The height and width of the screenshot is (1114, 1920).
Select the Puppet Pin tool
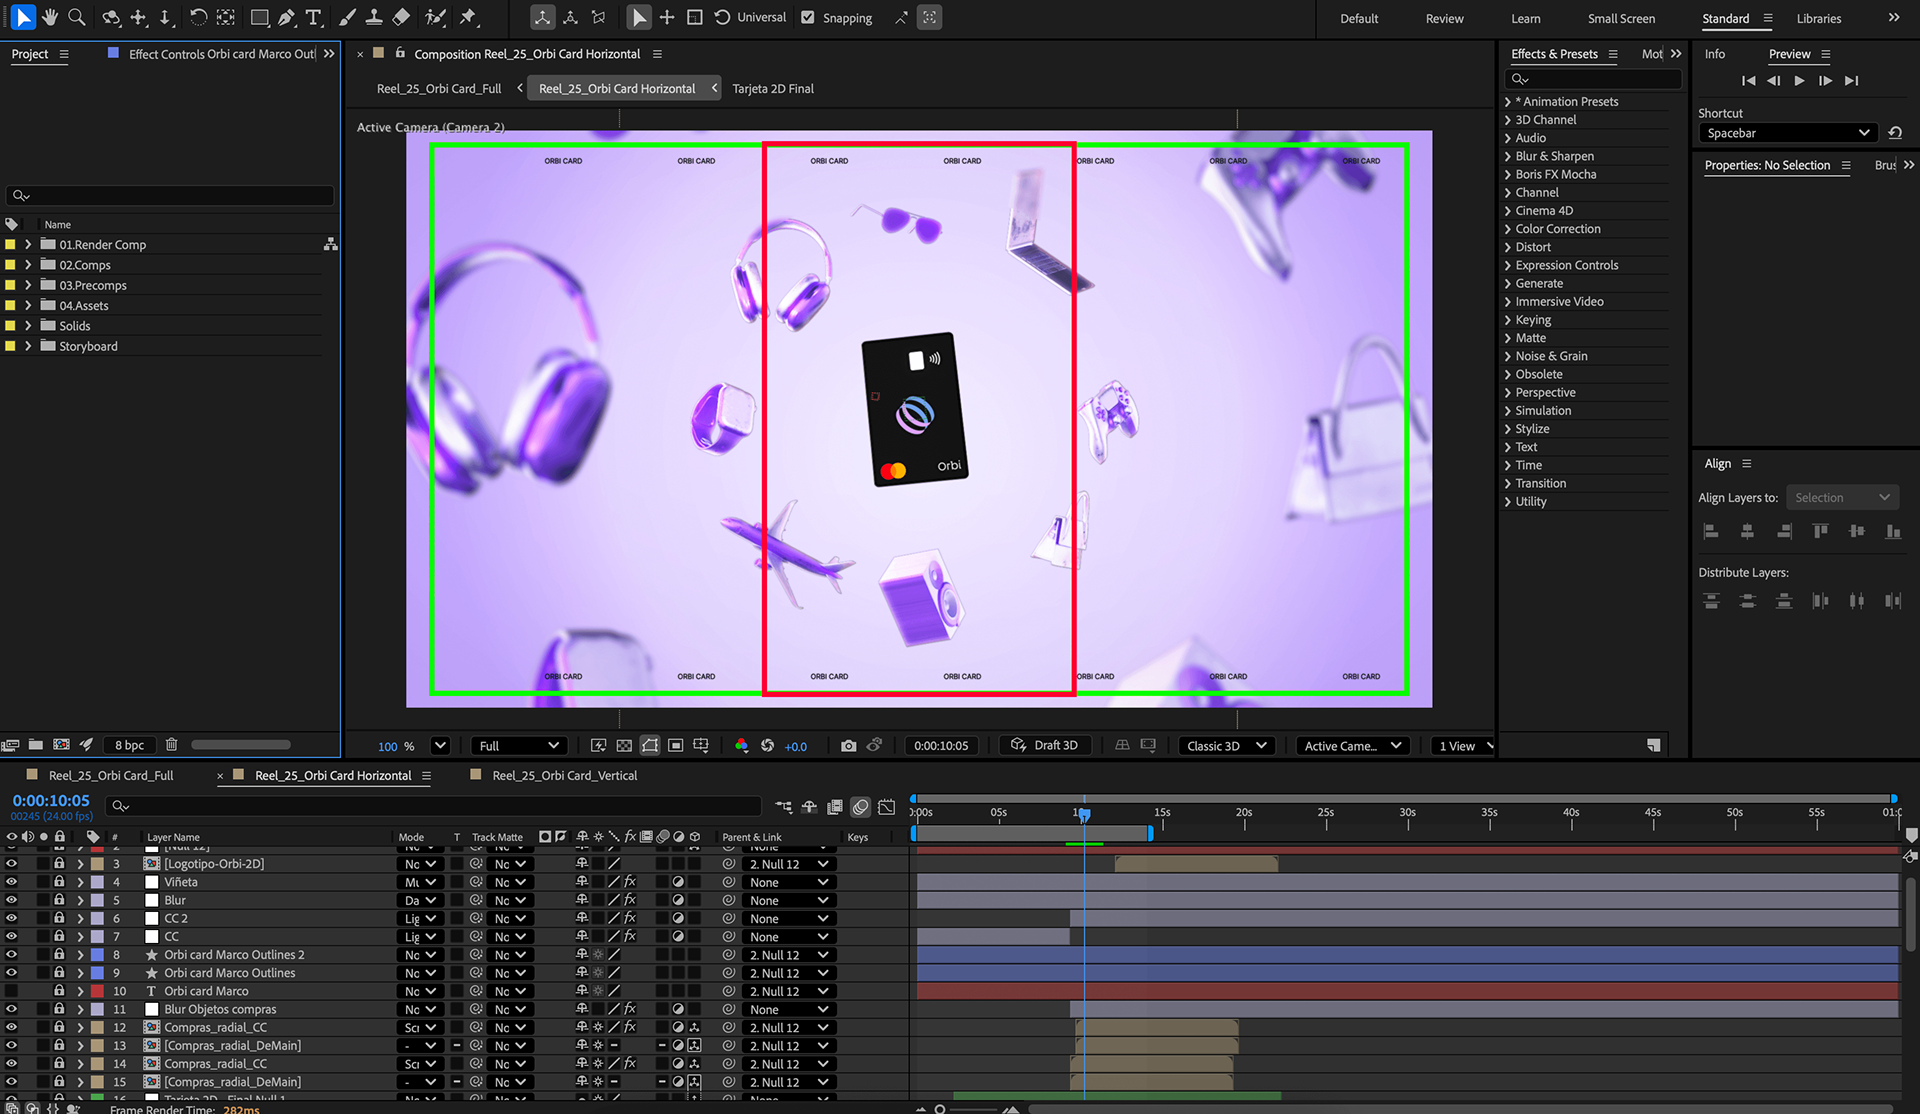(467, 17)
